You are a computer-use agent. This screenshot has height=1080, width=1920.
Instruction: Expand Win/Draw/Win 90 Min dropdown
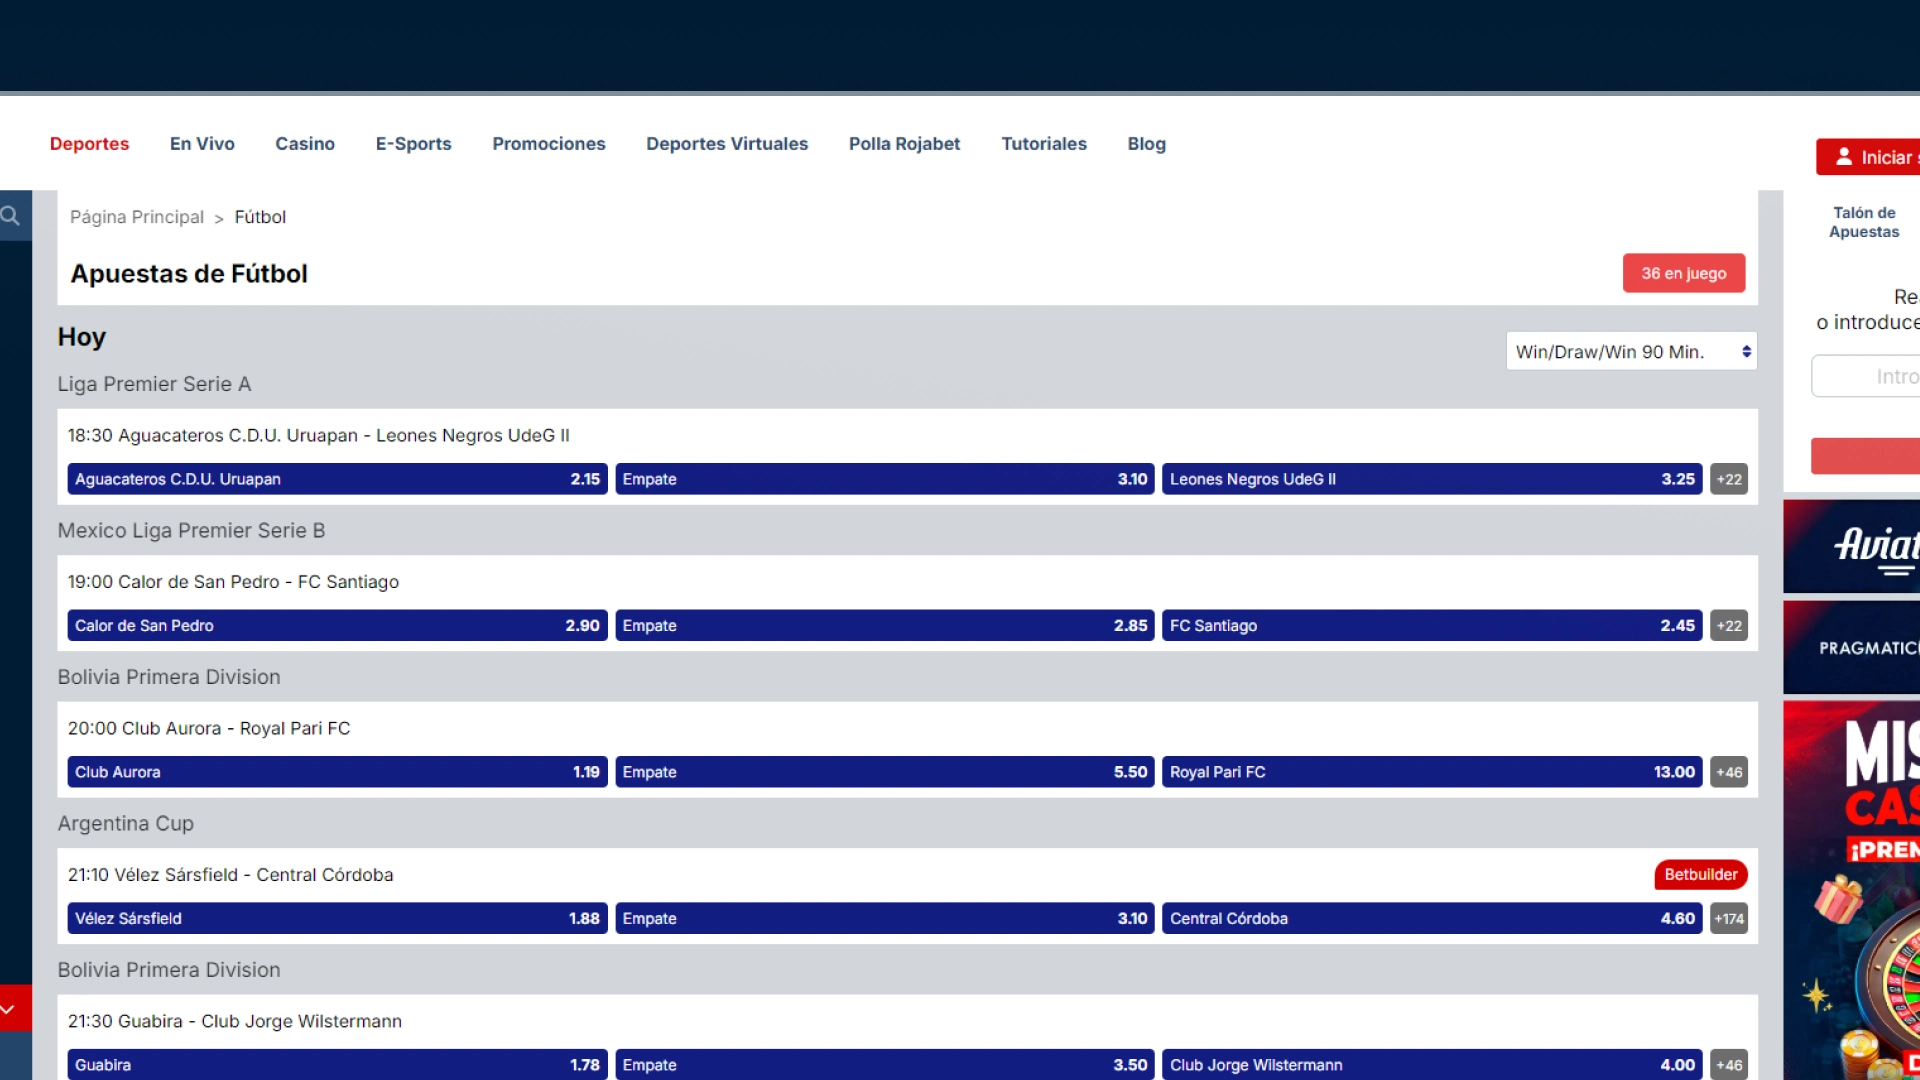click(x=1631, y=351)
